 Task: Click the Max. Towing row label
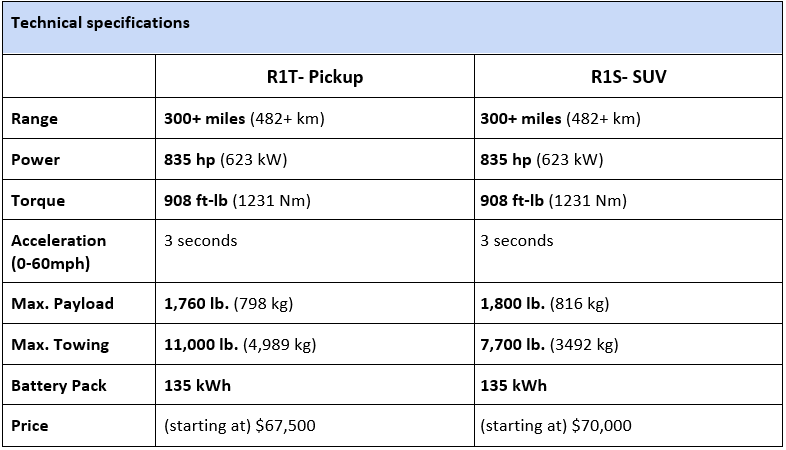[x=60, y=345]
